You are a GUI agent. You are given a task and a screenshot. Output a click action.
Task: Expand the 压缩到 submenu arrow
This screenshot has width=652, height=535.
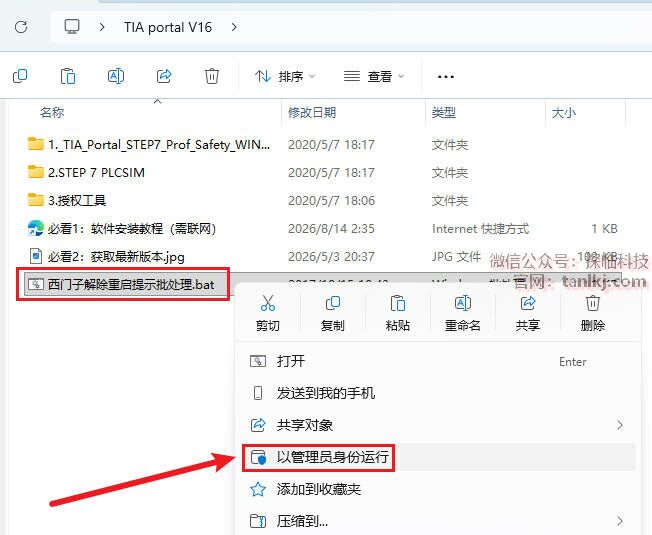pyautogui.click(x=620, y=521)
